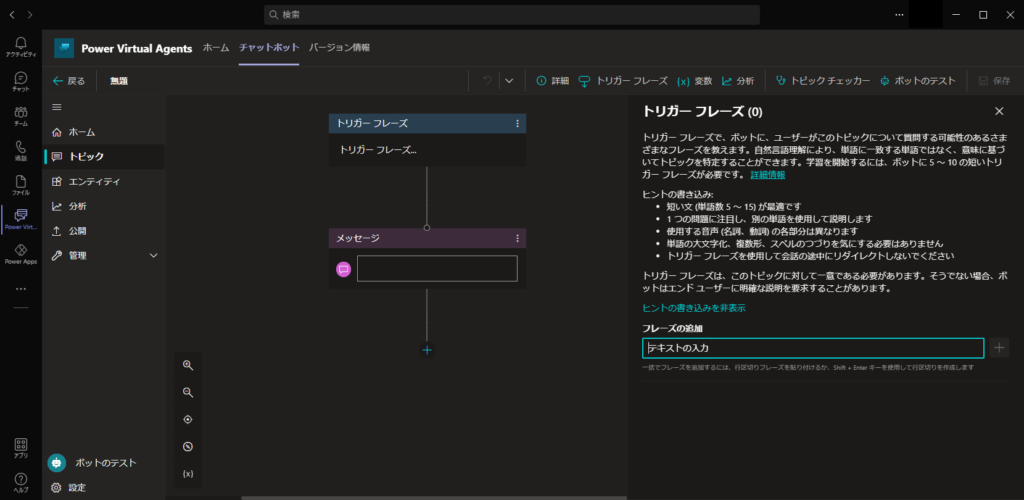
Task: Add the phrase with the plus button
Action: pos(999,348)
